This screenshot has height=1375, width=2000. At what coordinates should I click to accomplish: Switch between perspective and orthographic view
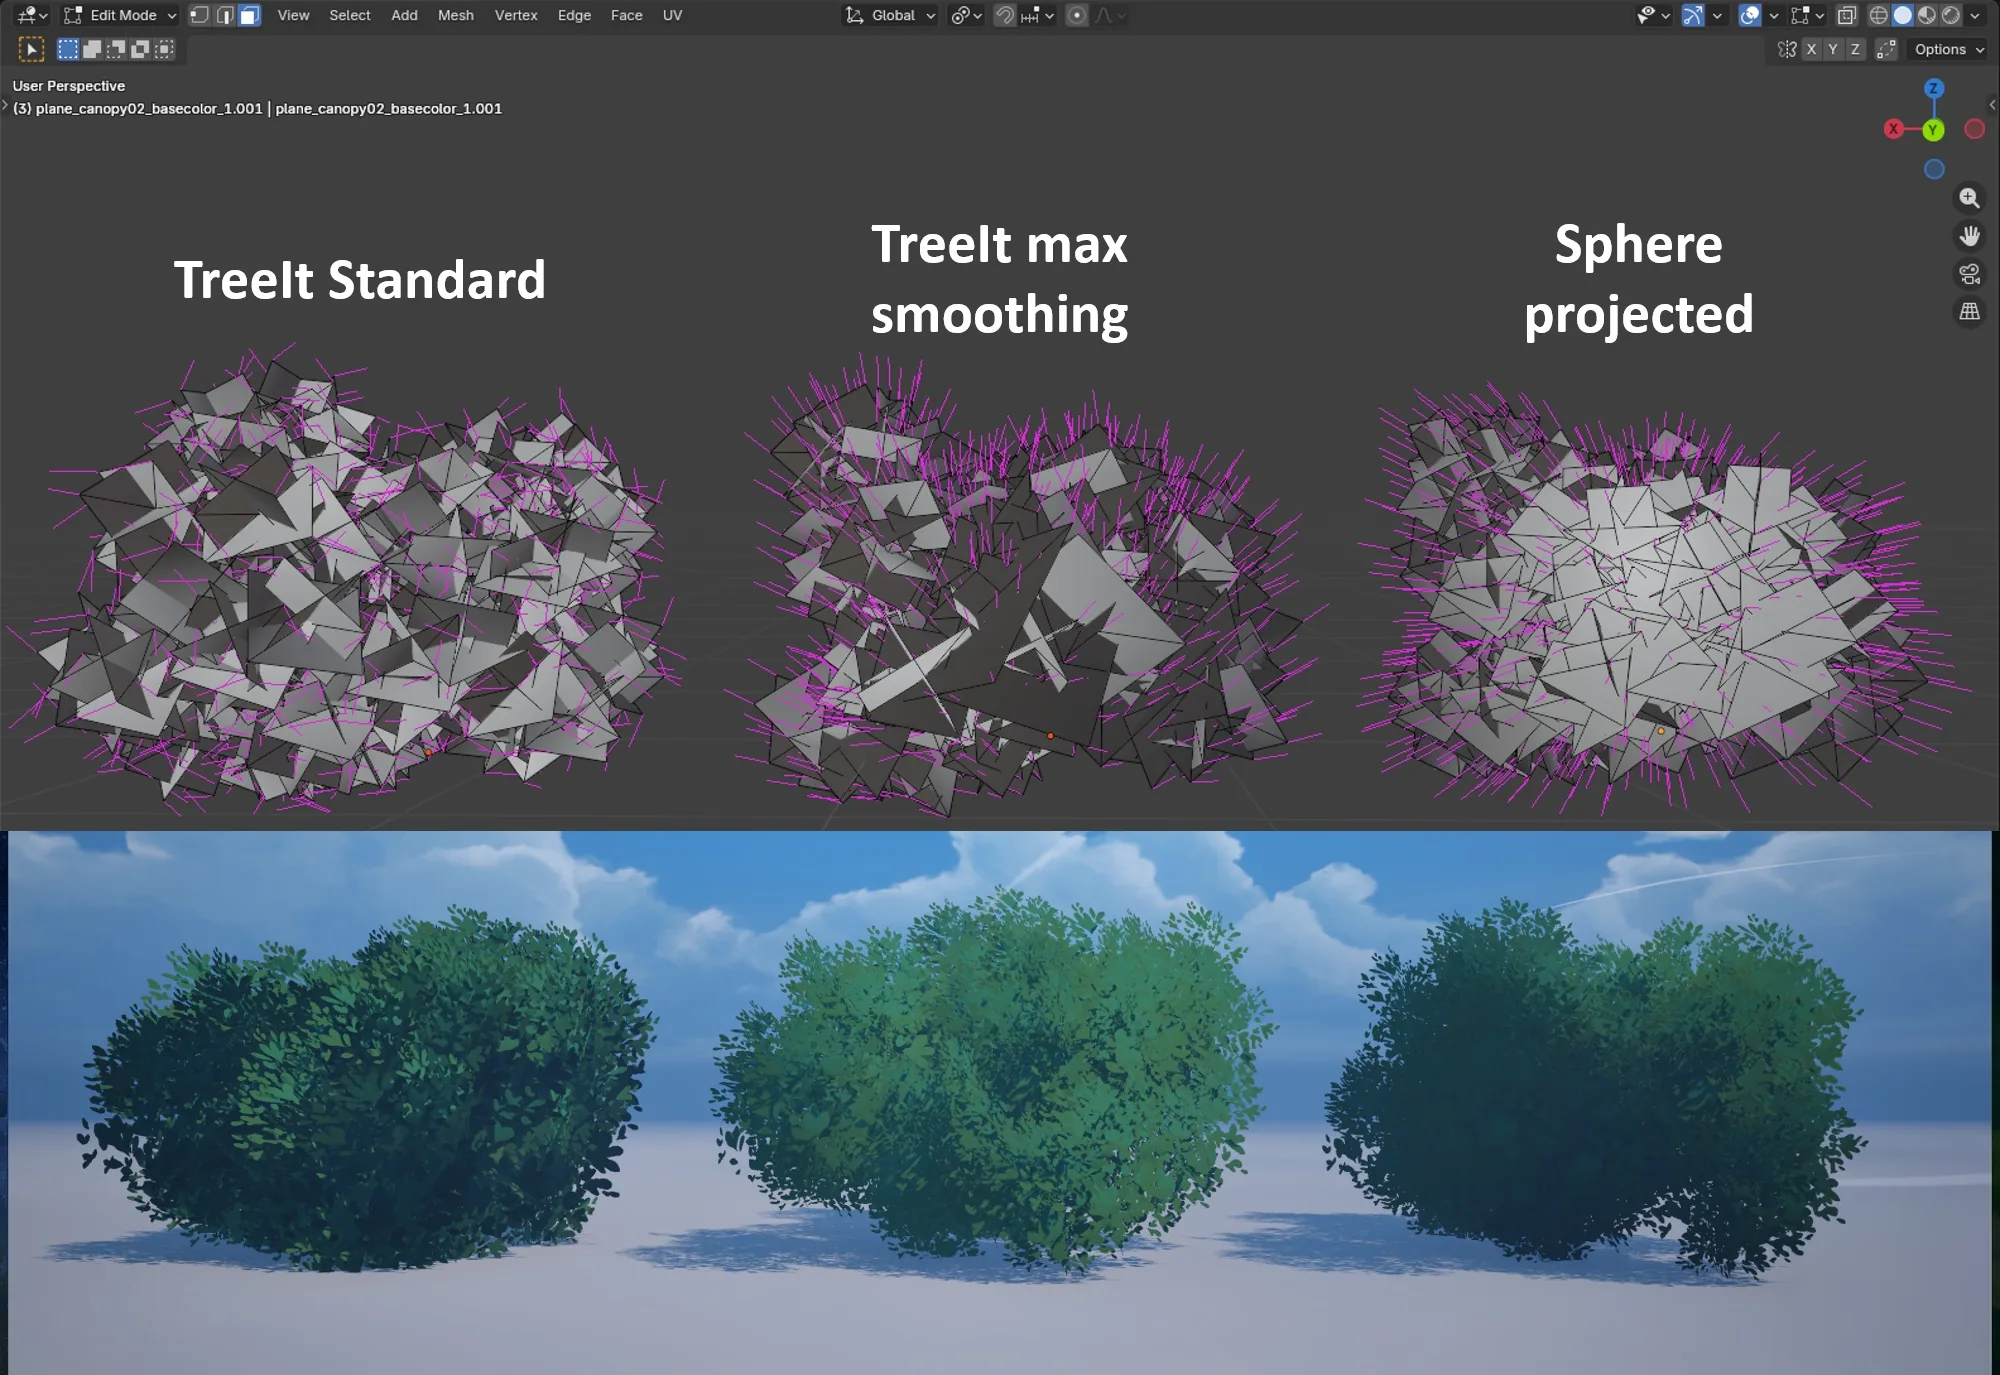(1969, 312)
